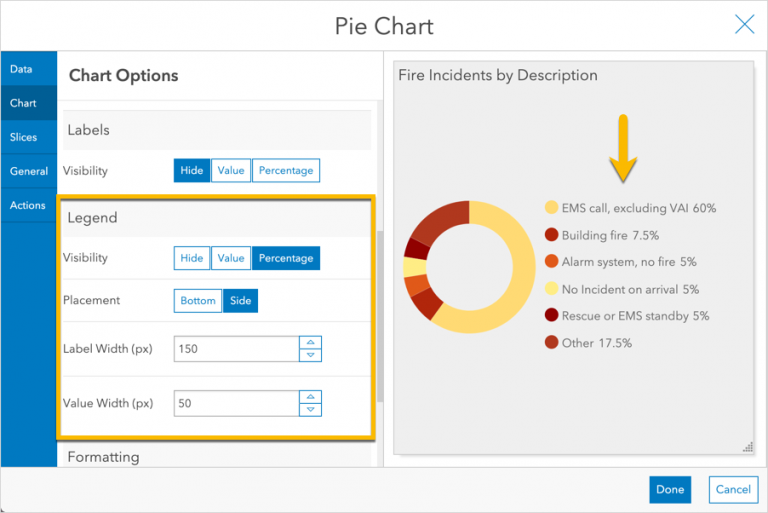
Task: Set Labels visibility to Percentage
Action: 286,171
